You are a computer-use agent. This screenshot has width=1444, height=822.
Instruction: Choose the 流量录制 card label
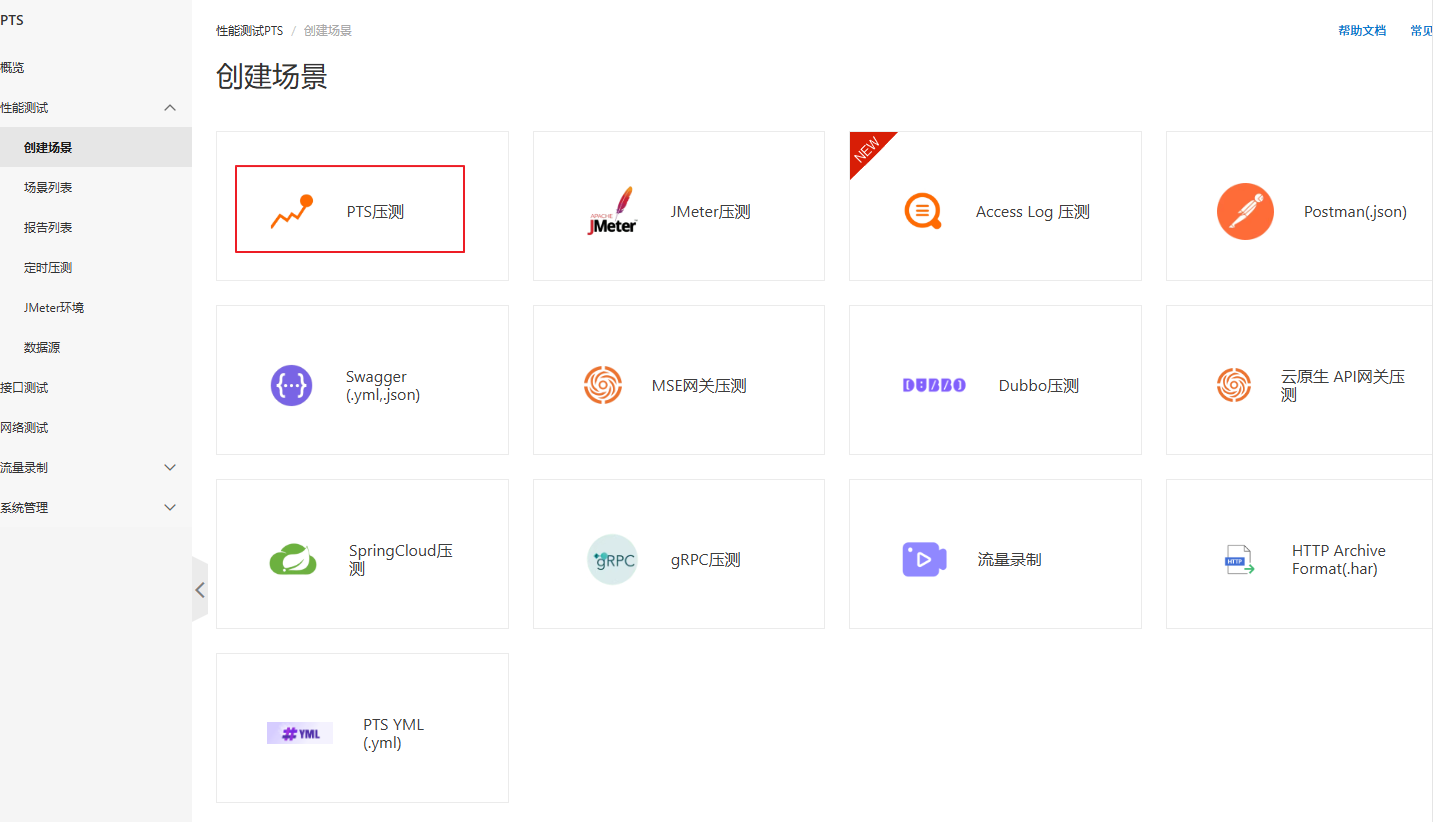(x=1009, y=560)
